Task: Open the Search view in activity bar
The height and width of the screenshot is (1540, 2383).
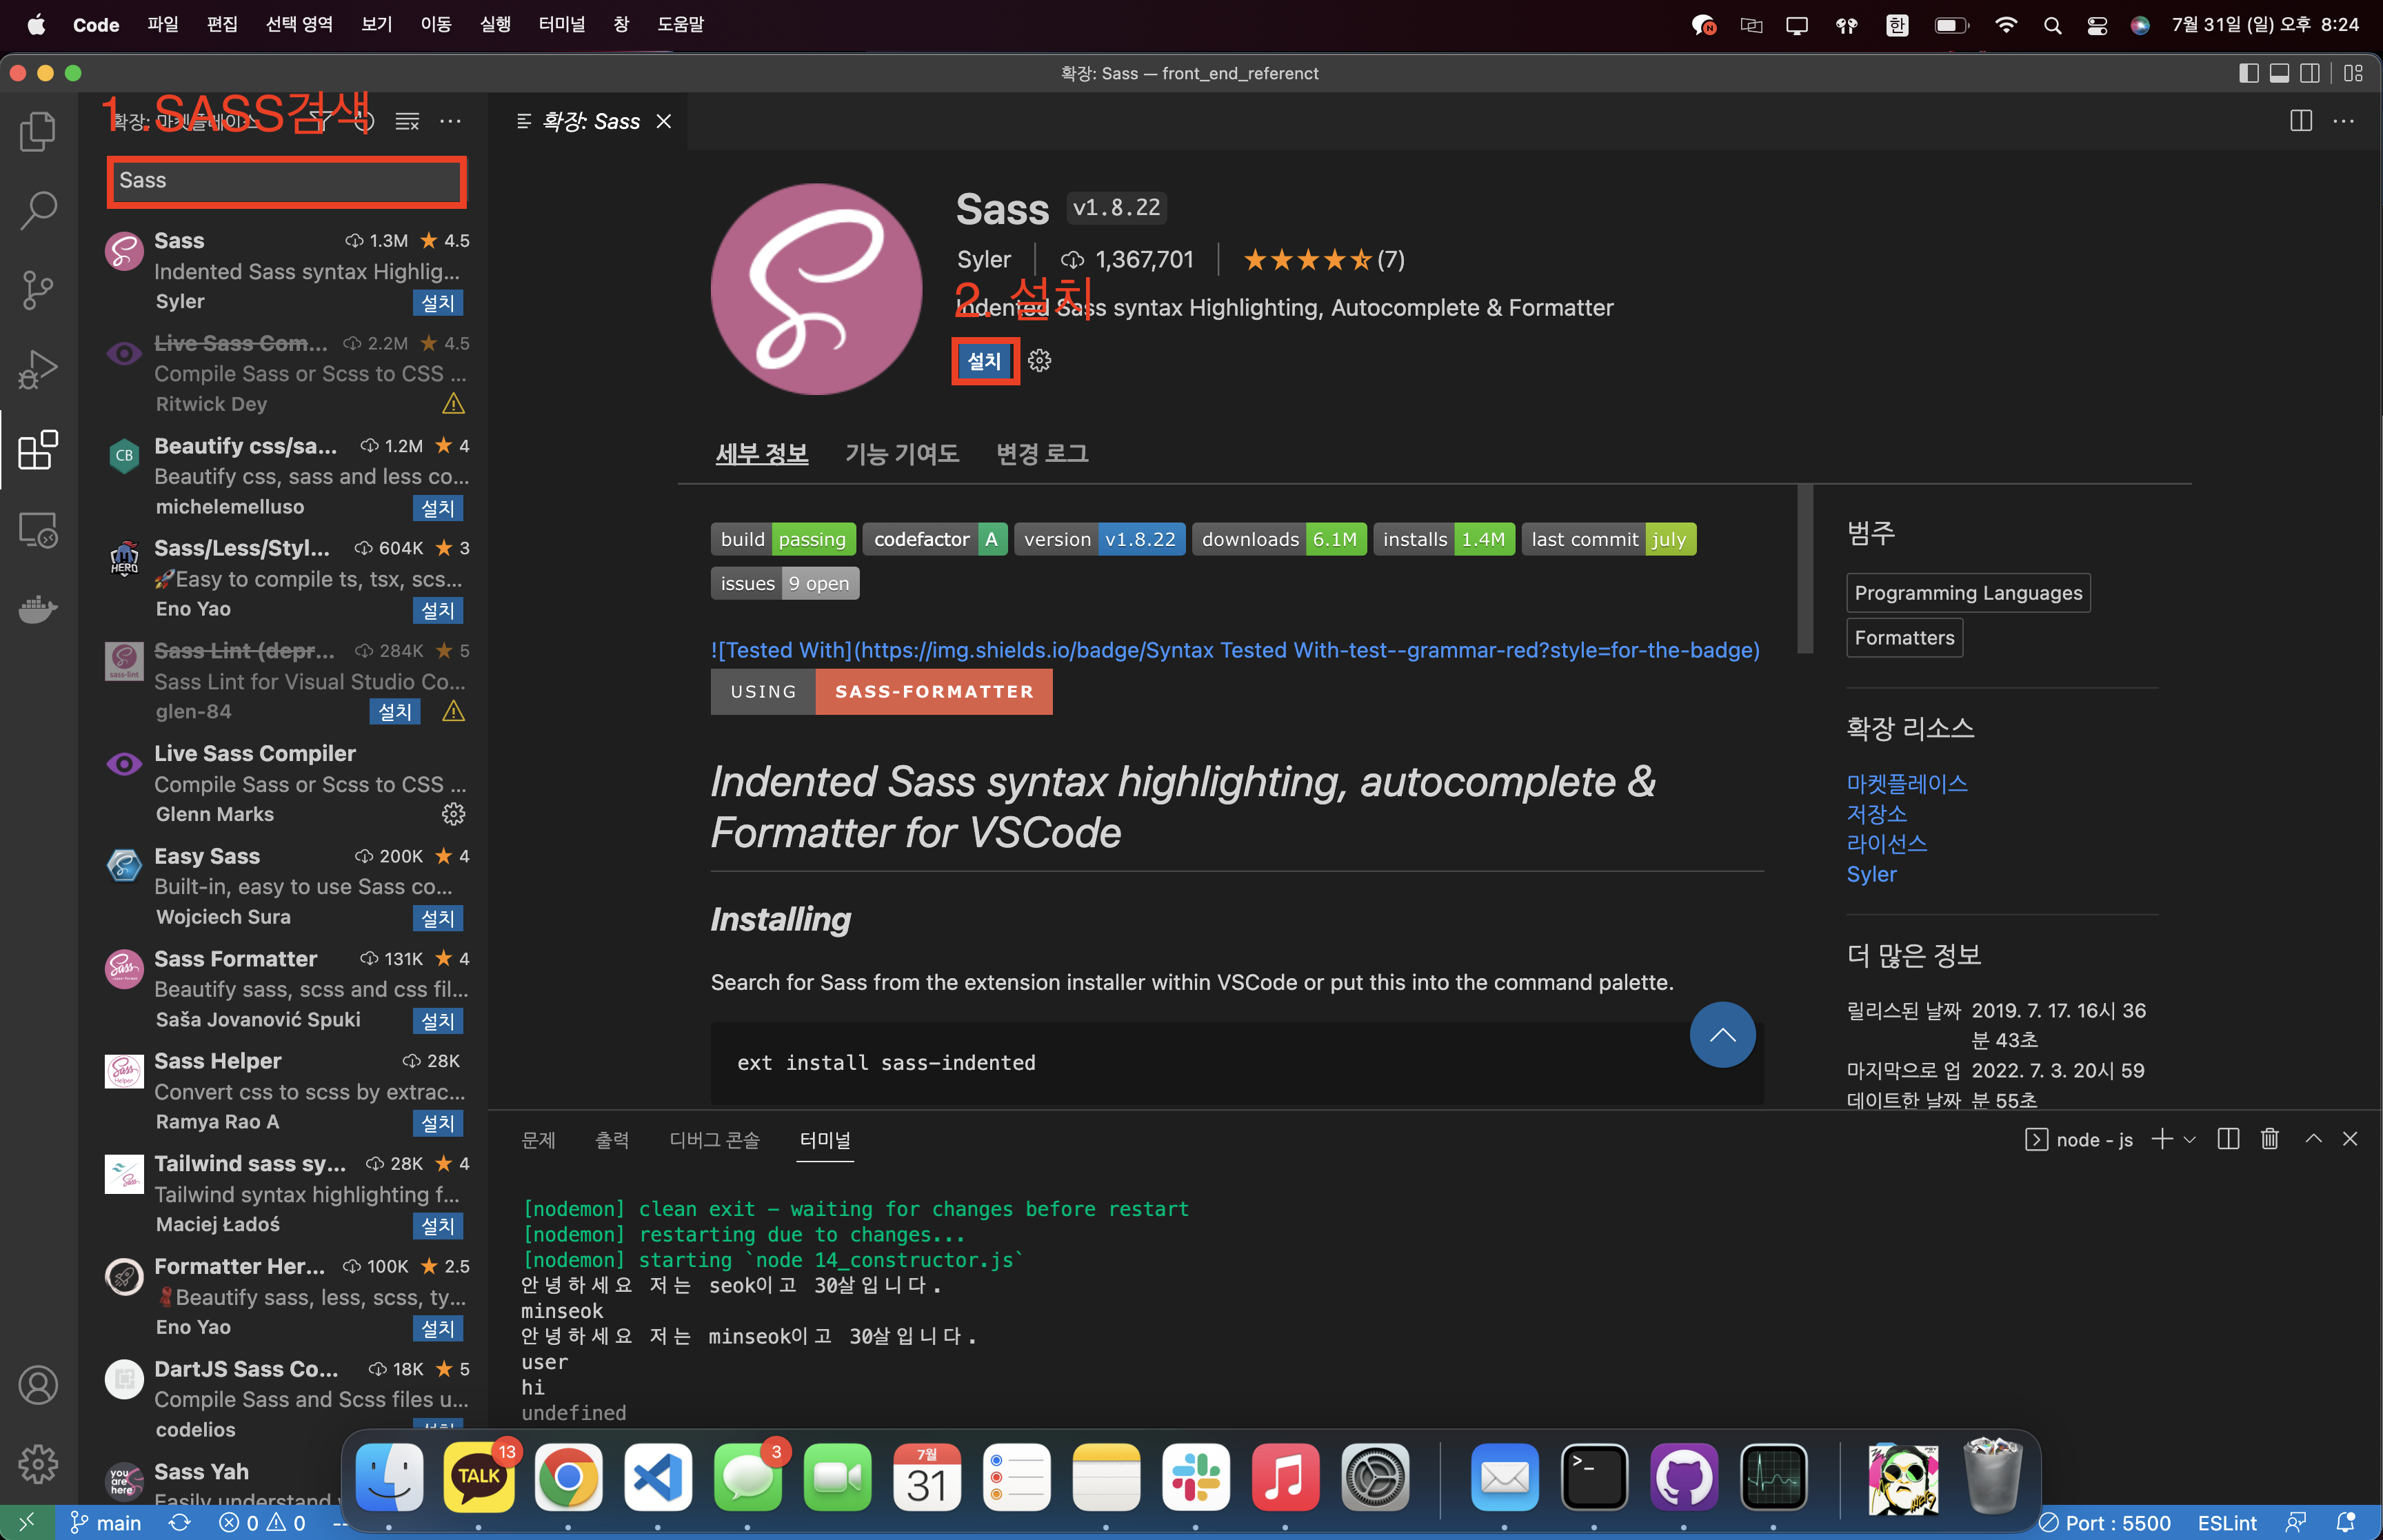Action: pos(38,210)
